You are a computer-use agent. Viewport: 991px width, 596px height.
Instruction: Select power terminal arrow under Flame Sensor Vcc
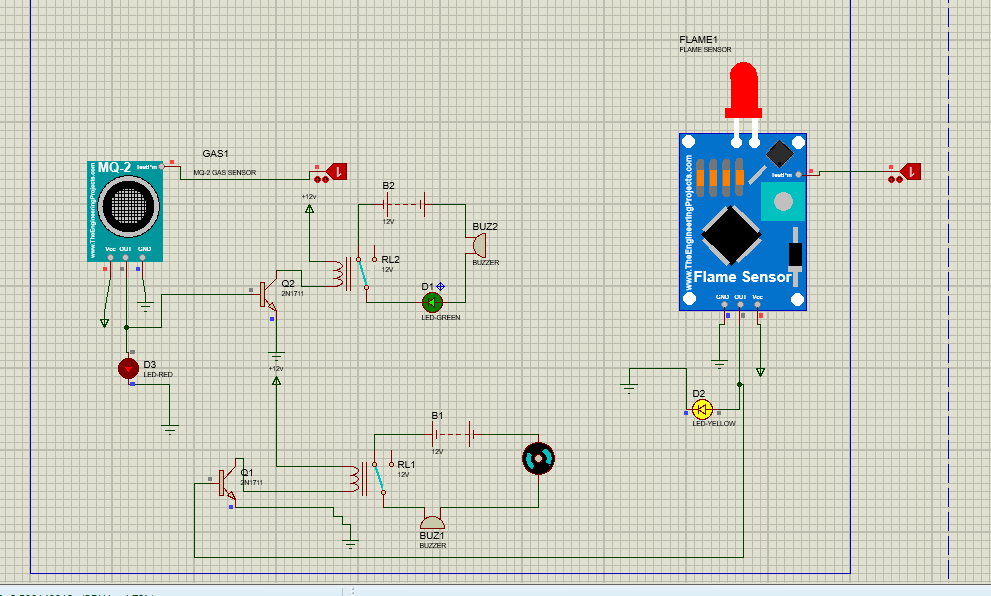tap(760, 372)
